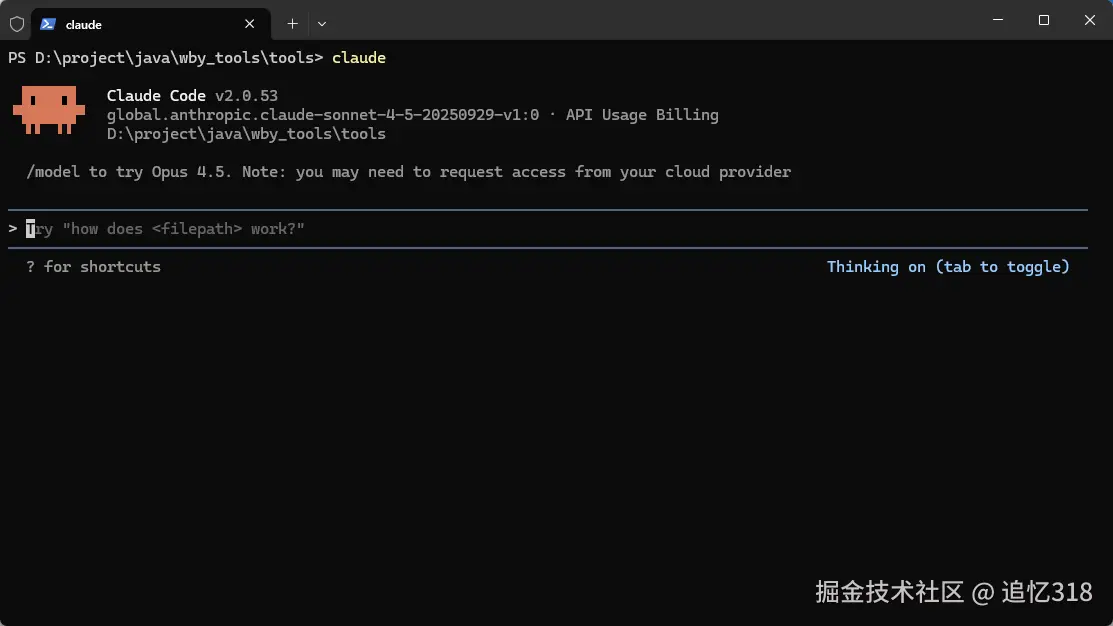Image resolution: width=1113 pixels, height=626 pixels.
Task: Click the API Usage Billing label
Action: pyautogui.click(x=642, y=115)
